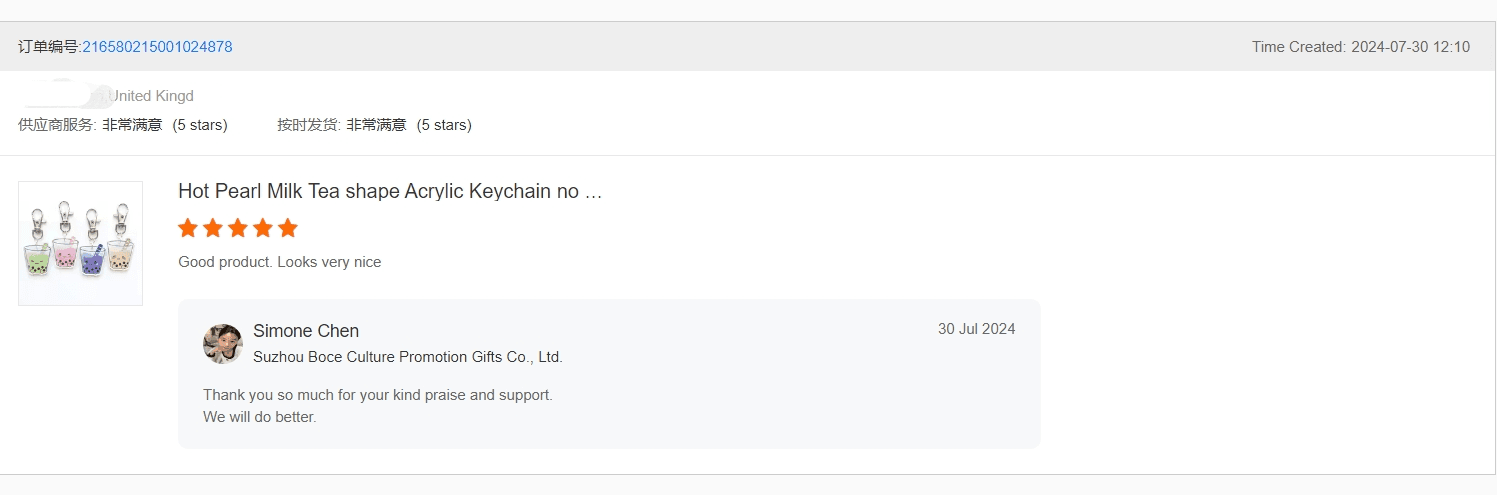Click the Time Created timestamp
This screenshot has width=1497, height=495.
1360,47
